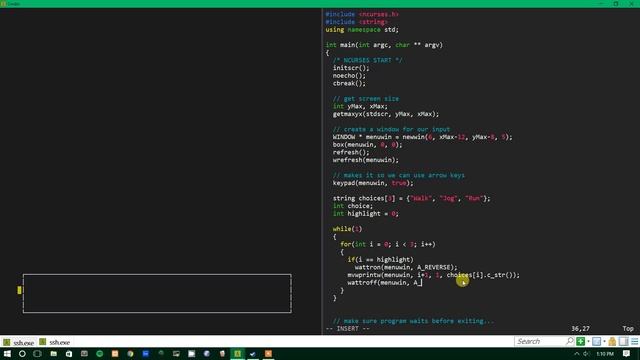Open the clock showing 1:10 PM

pyautogui.click(x=605, y=354)
